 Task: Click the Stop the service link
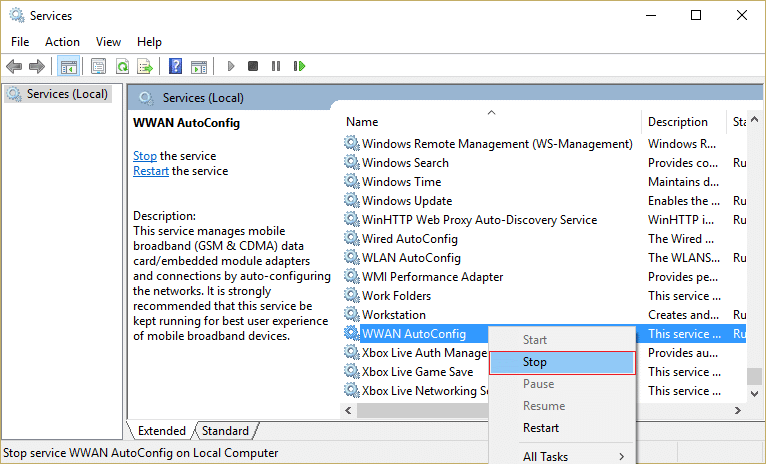144,156
